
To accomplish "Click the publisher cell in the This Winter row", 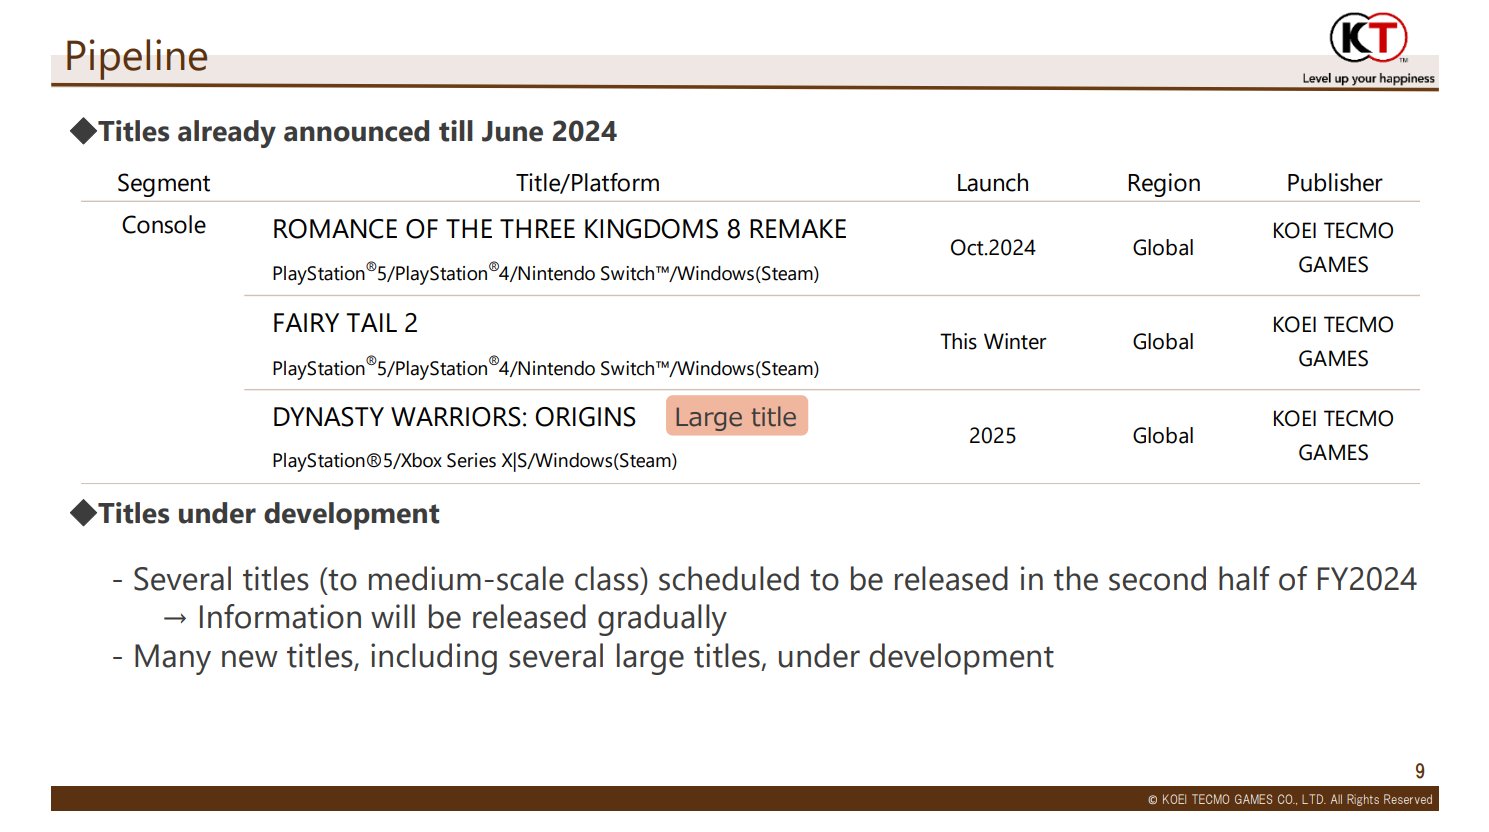I will [x=1333, y=342].
